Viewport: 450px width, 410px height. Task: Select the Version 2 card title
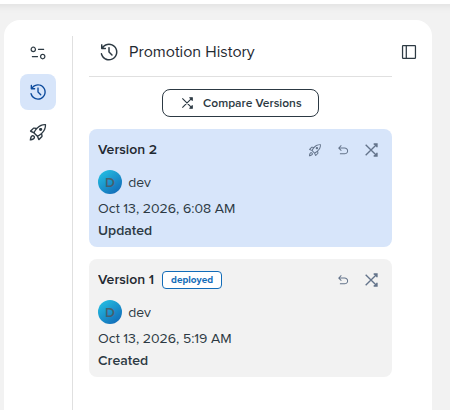pos(127,150)
